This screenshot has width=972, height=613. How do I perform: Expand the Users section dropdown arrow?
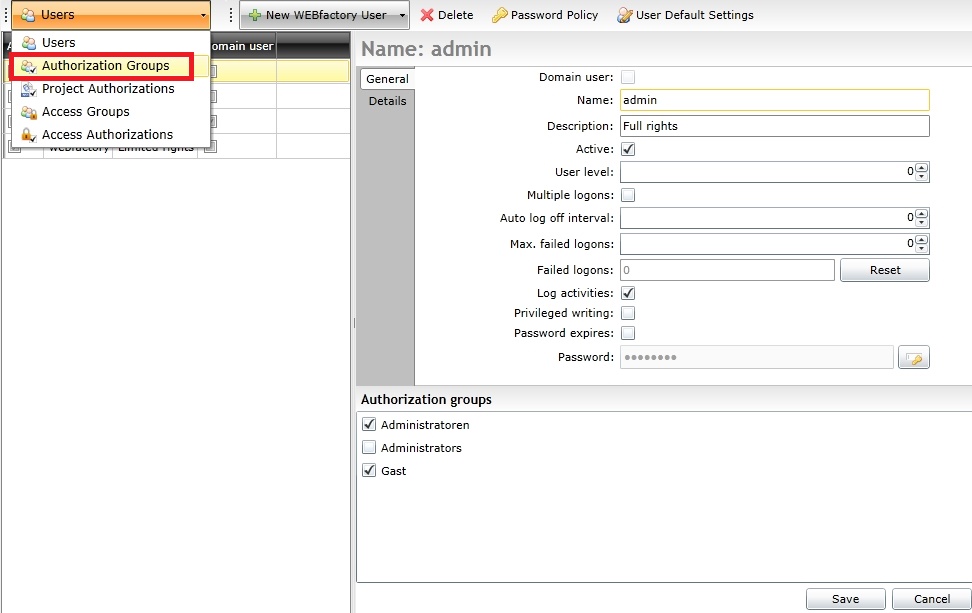203,15
